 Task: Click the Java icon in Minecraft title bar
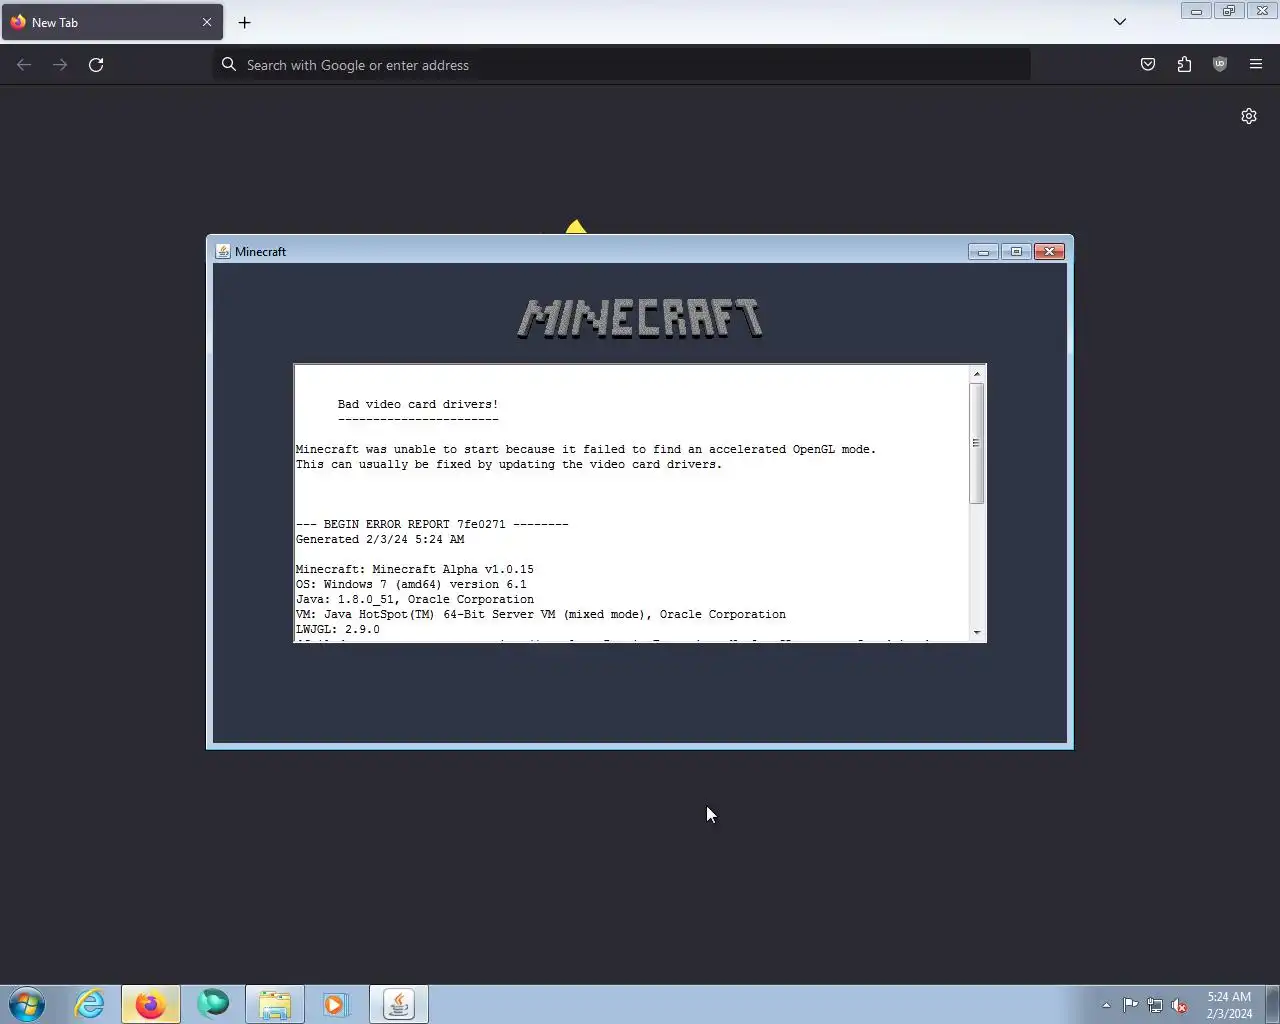click(x=223, y=252)
